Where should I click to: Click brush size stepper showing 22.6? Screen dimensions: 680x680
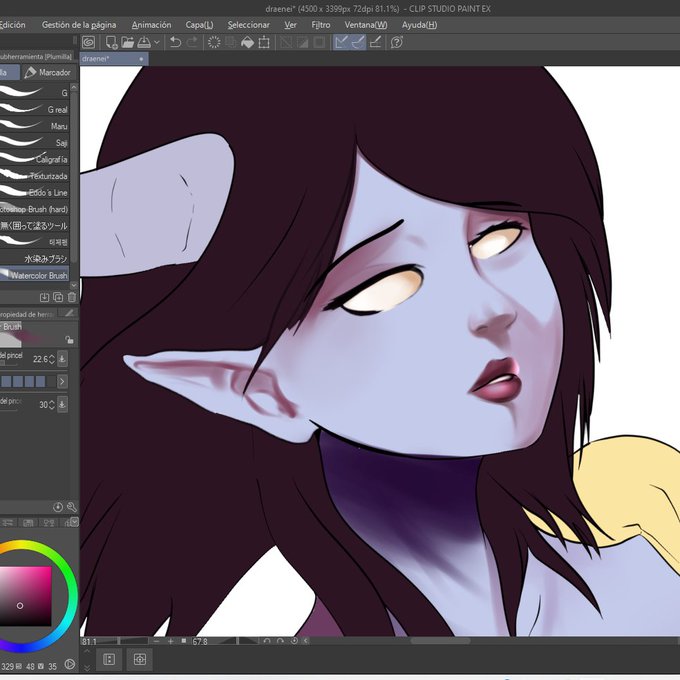point(52,359)
